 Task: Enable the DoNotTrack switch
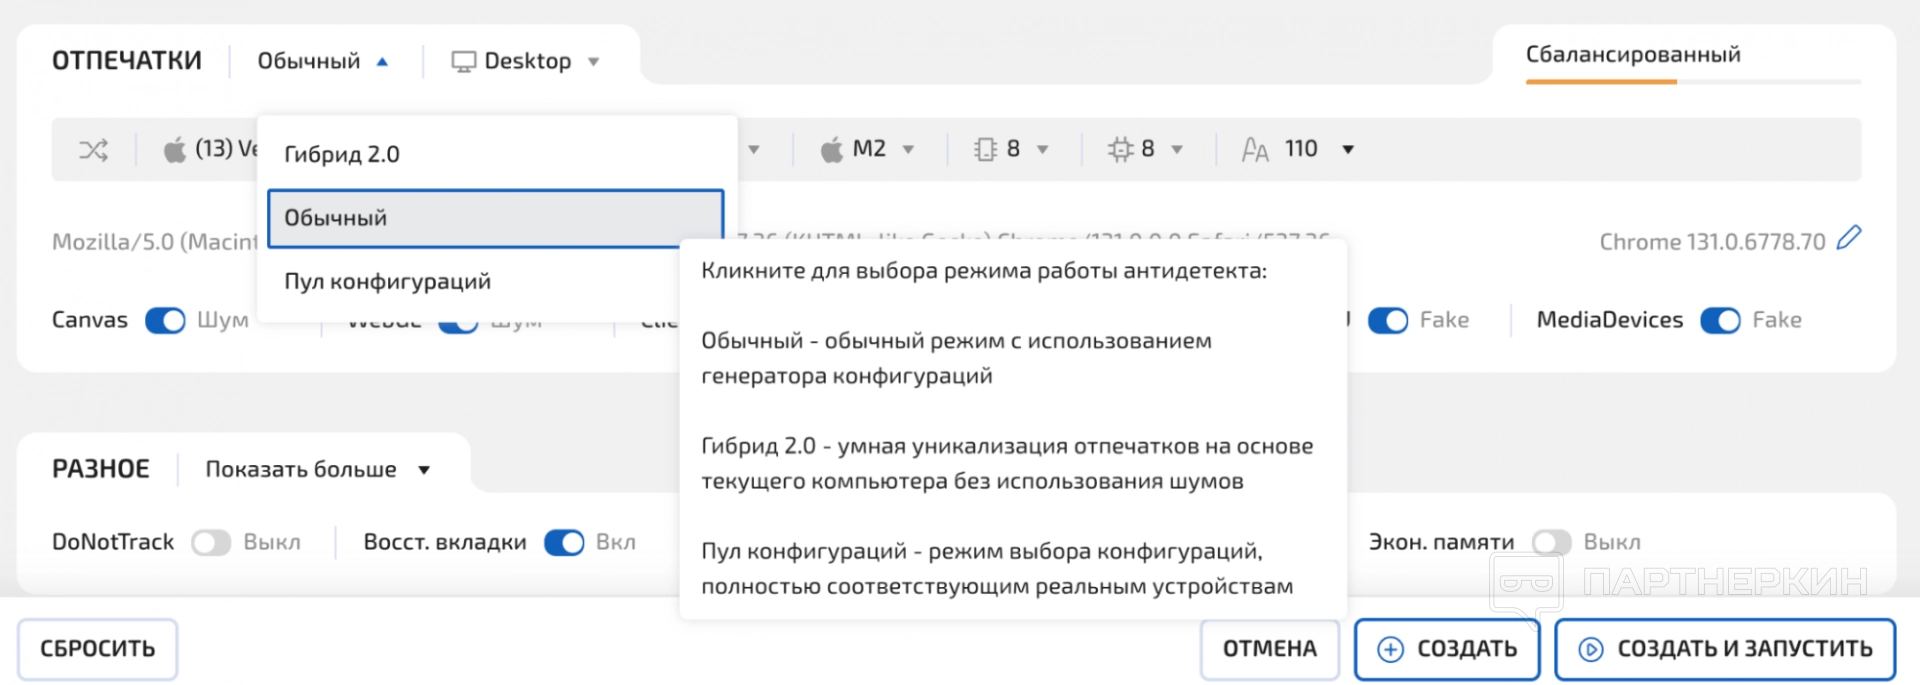coord(211,542)
